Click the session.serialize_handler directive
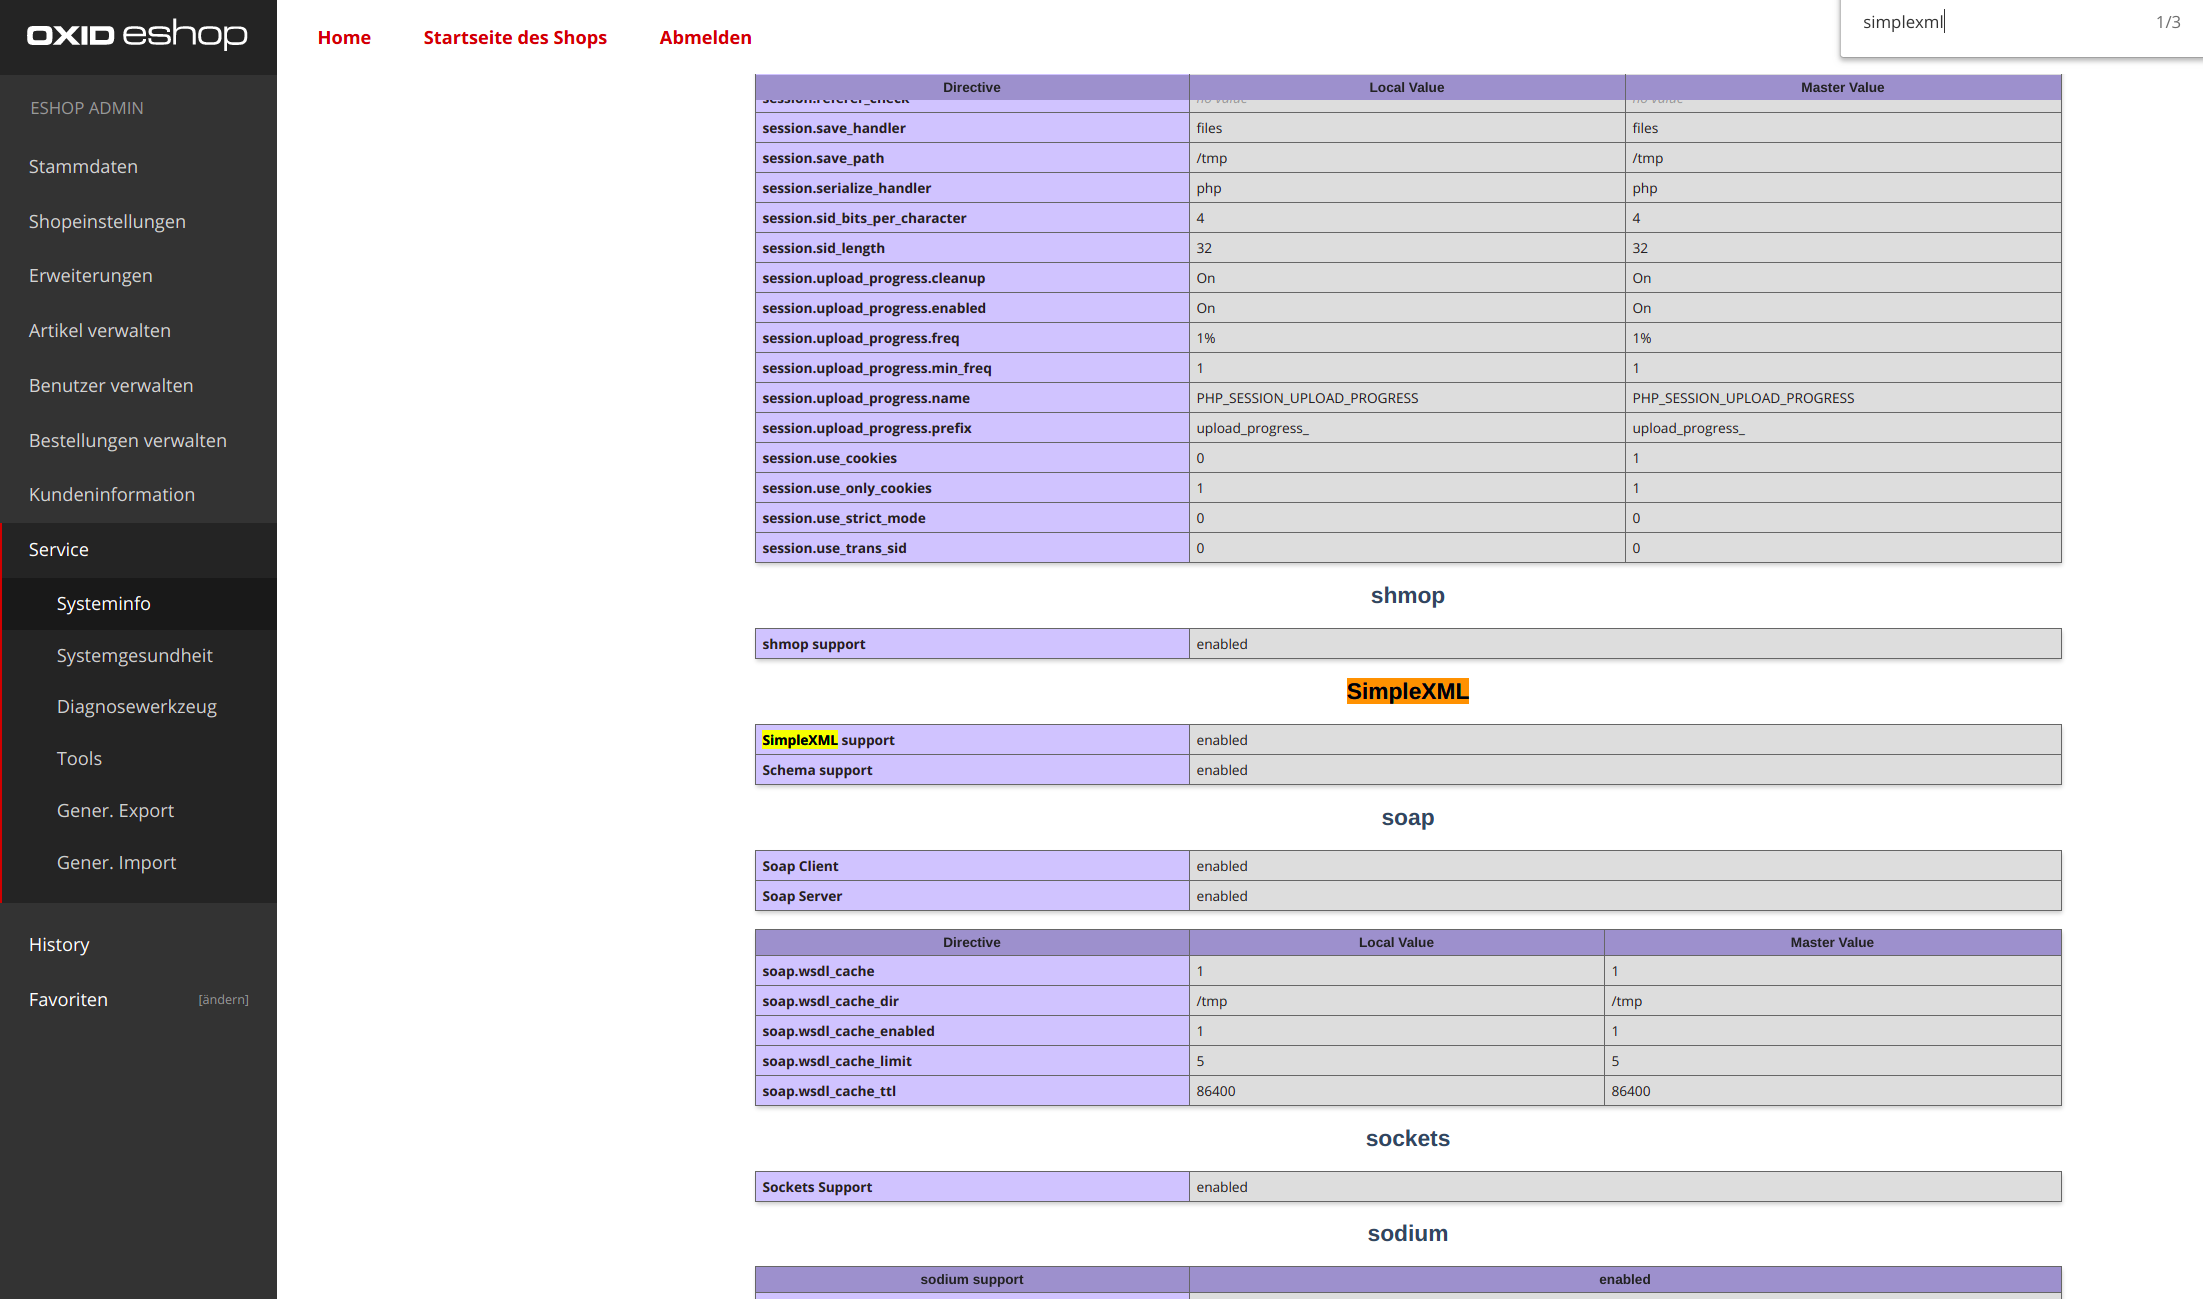The width and height of the screenshot is (2203, 1299). pyautogui.click(x=846, y=188)
